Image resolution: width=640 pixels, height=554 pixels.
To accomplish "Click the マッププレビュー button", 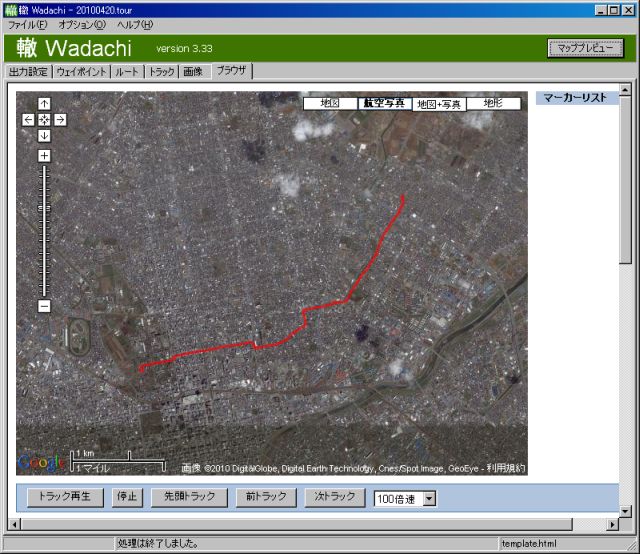I will (x=585, y=48).
